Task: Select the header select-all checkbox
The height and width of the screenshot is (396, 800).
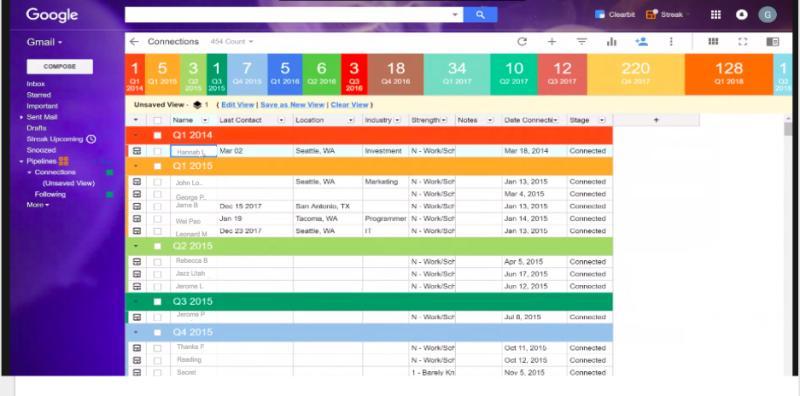Action: coord(157,120)
